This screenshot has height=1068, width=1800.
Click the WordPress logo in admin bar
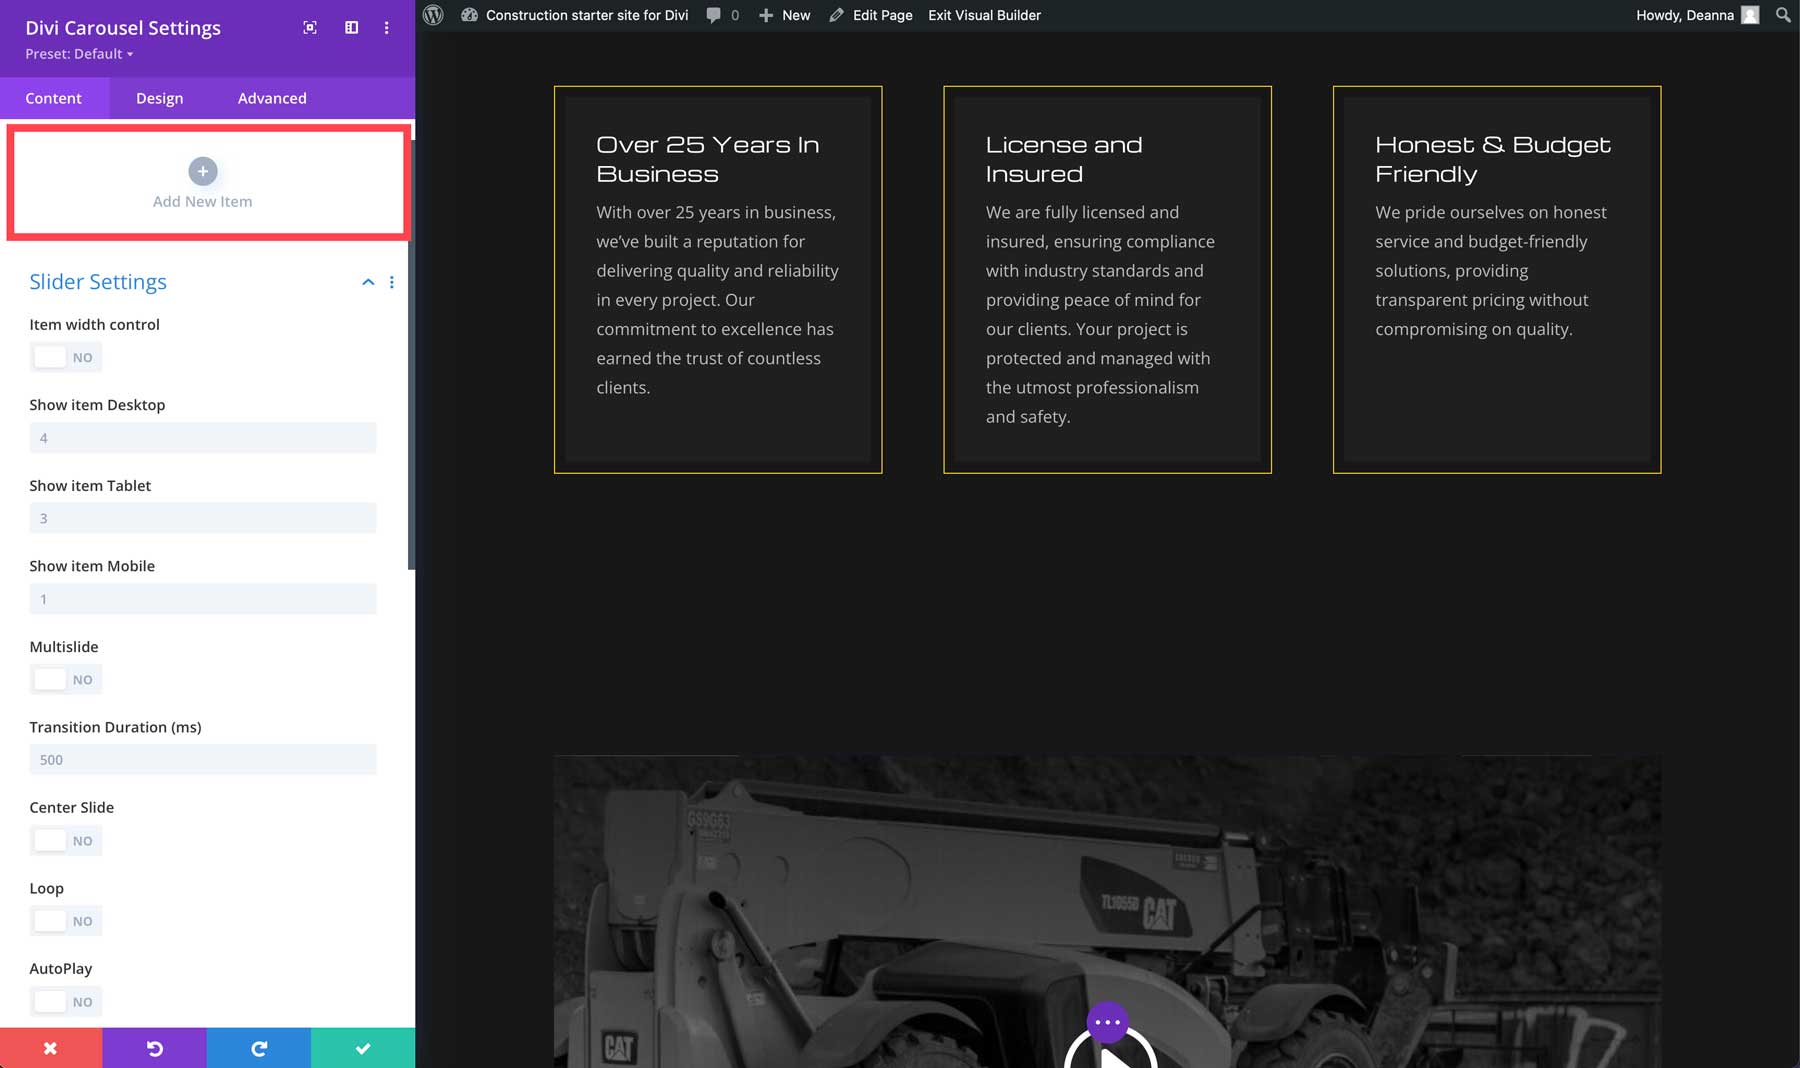pyautogui.click(x=433, y=15)
